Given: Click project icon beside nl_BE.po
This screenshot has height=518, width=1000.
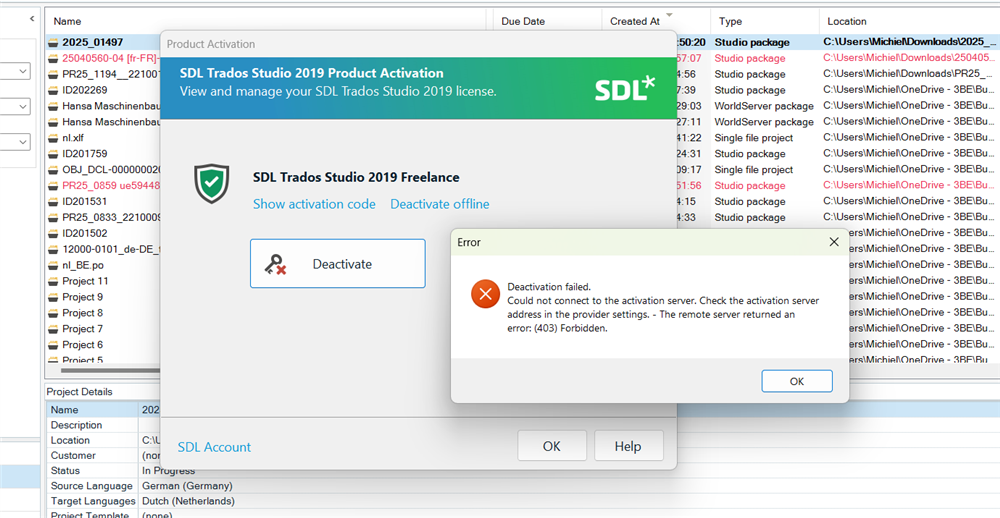Looking at the screenshot, I should (54, 265).
